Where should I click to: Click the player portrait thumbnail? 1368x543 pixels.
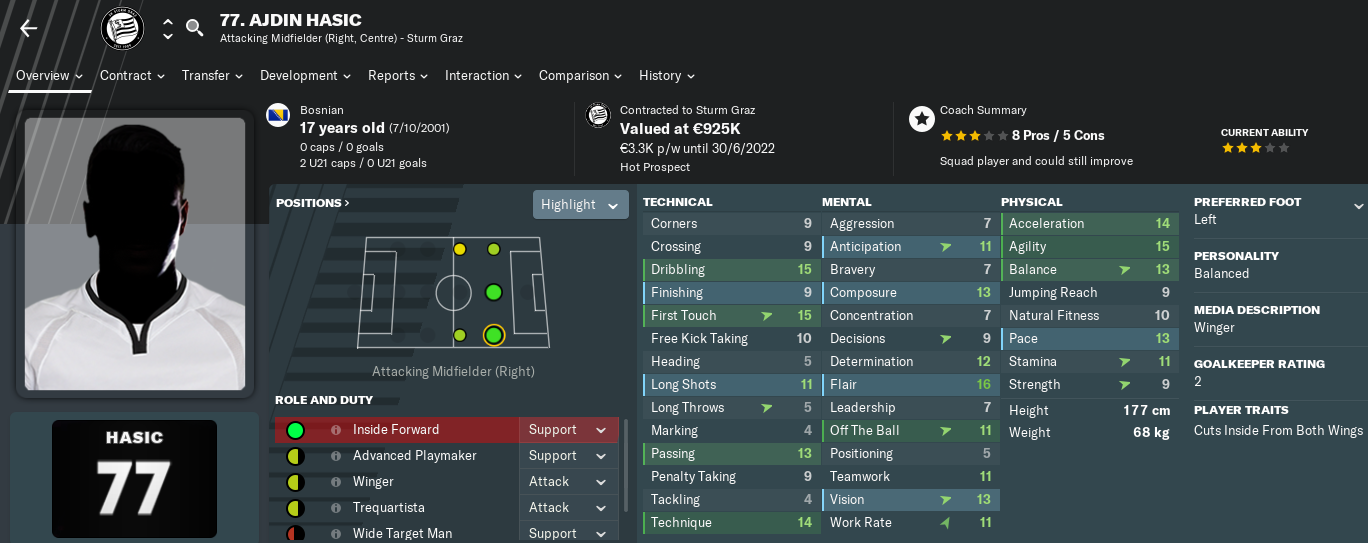(135, 254)
